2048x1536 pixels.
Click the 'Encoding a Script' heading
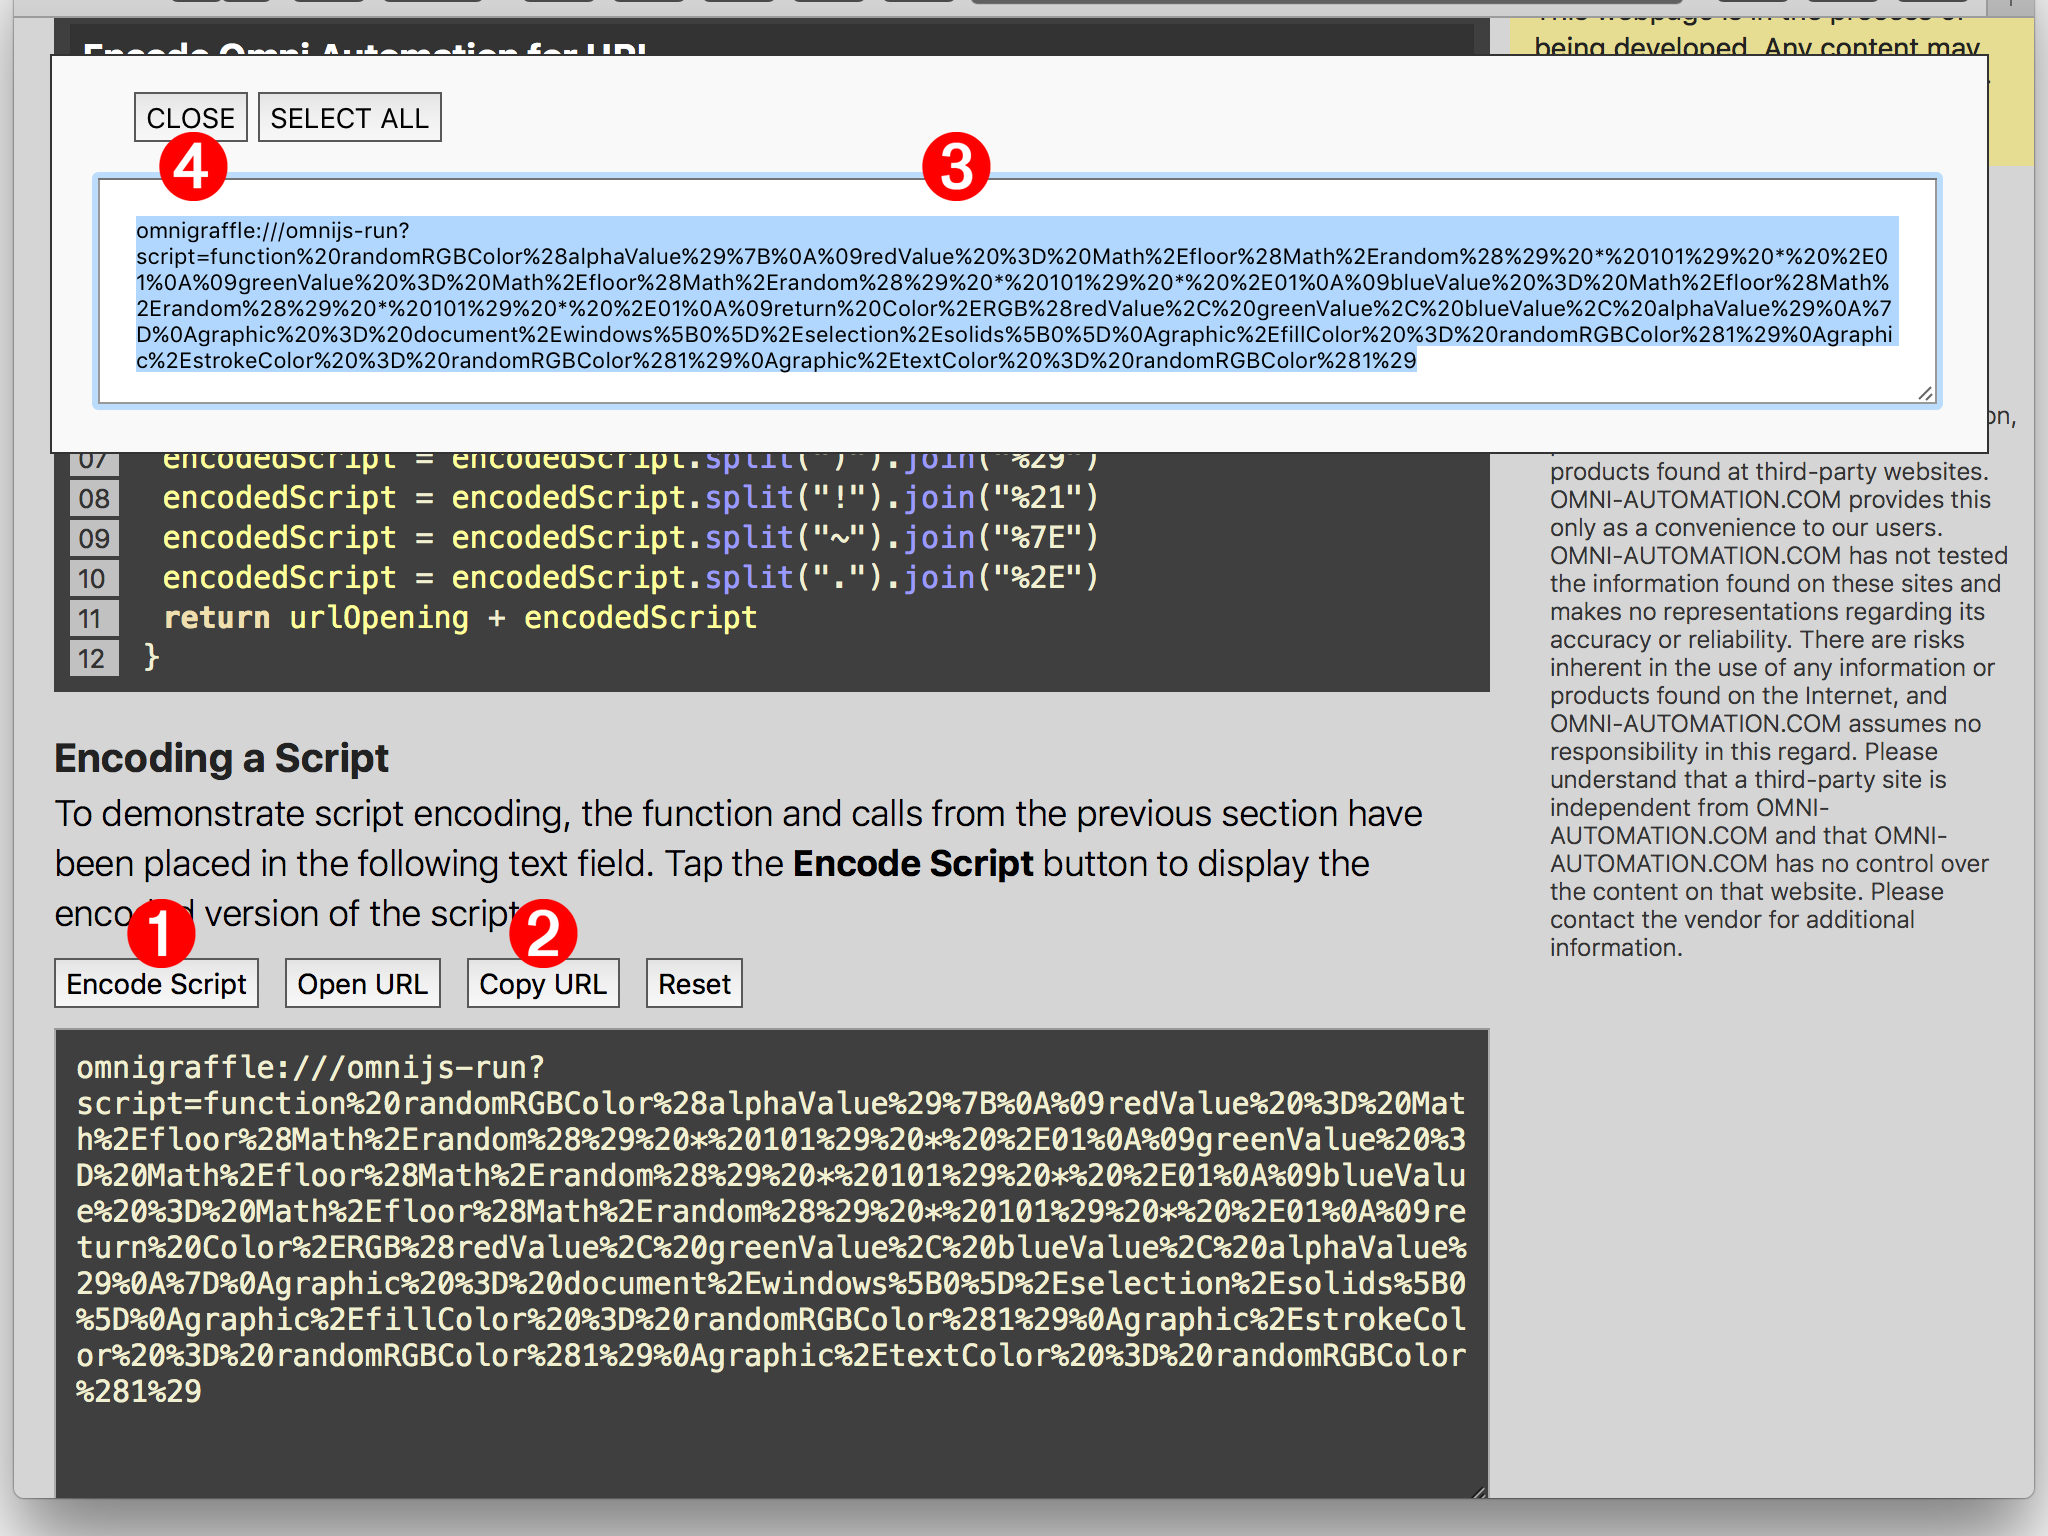pyautogui.click(x=221, y=758)
